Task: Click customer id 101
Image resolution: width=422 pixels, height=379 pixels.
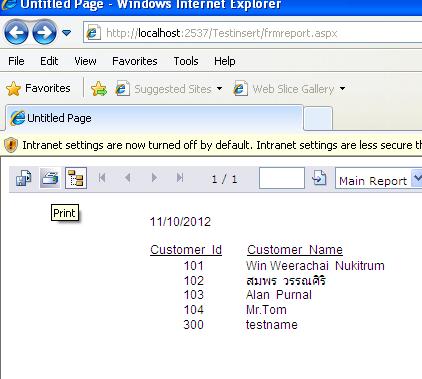Action: coord(194,266)
